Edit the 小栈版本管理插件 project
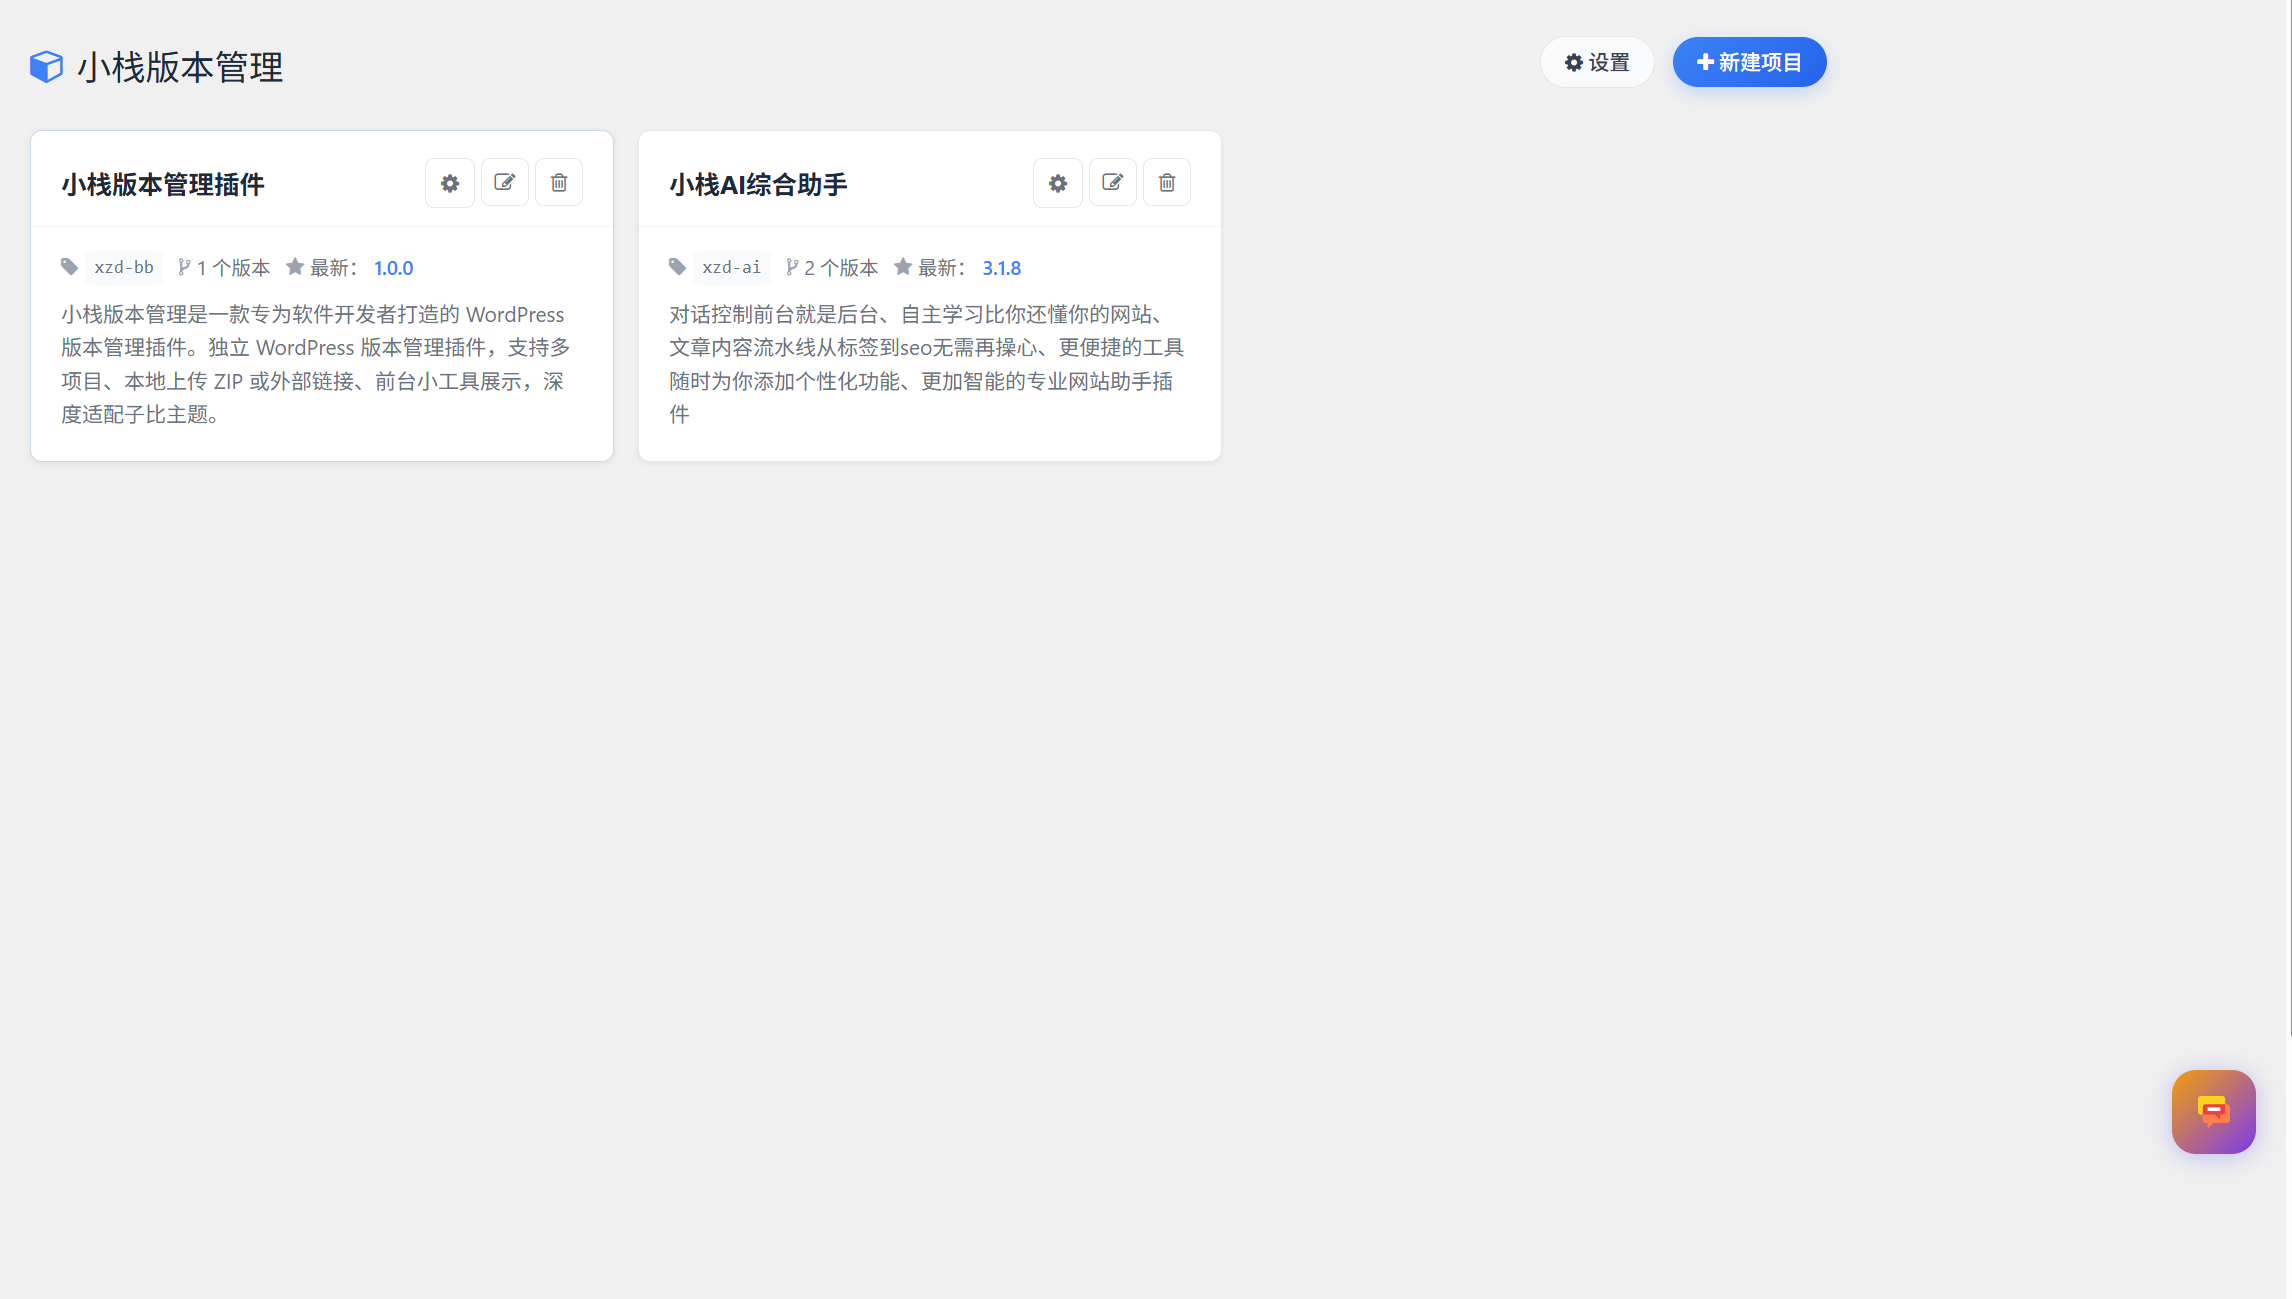 coord(505,183)
